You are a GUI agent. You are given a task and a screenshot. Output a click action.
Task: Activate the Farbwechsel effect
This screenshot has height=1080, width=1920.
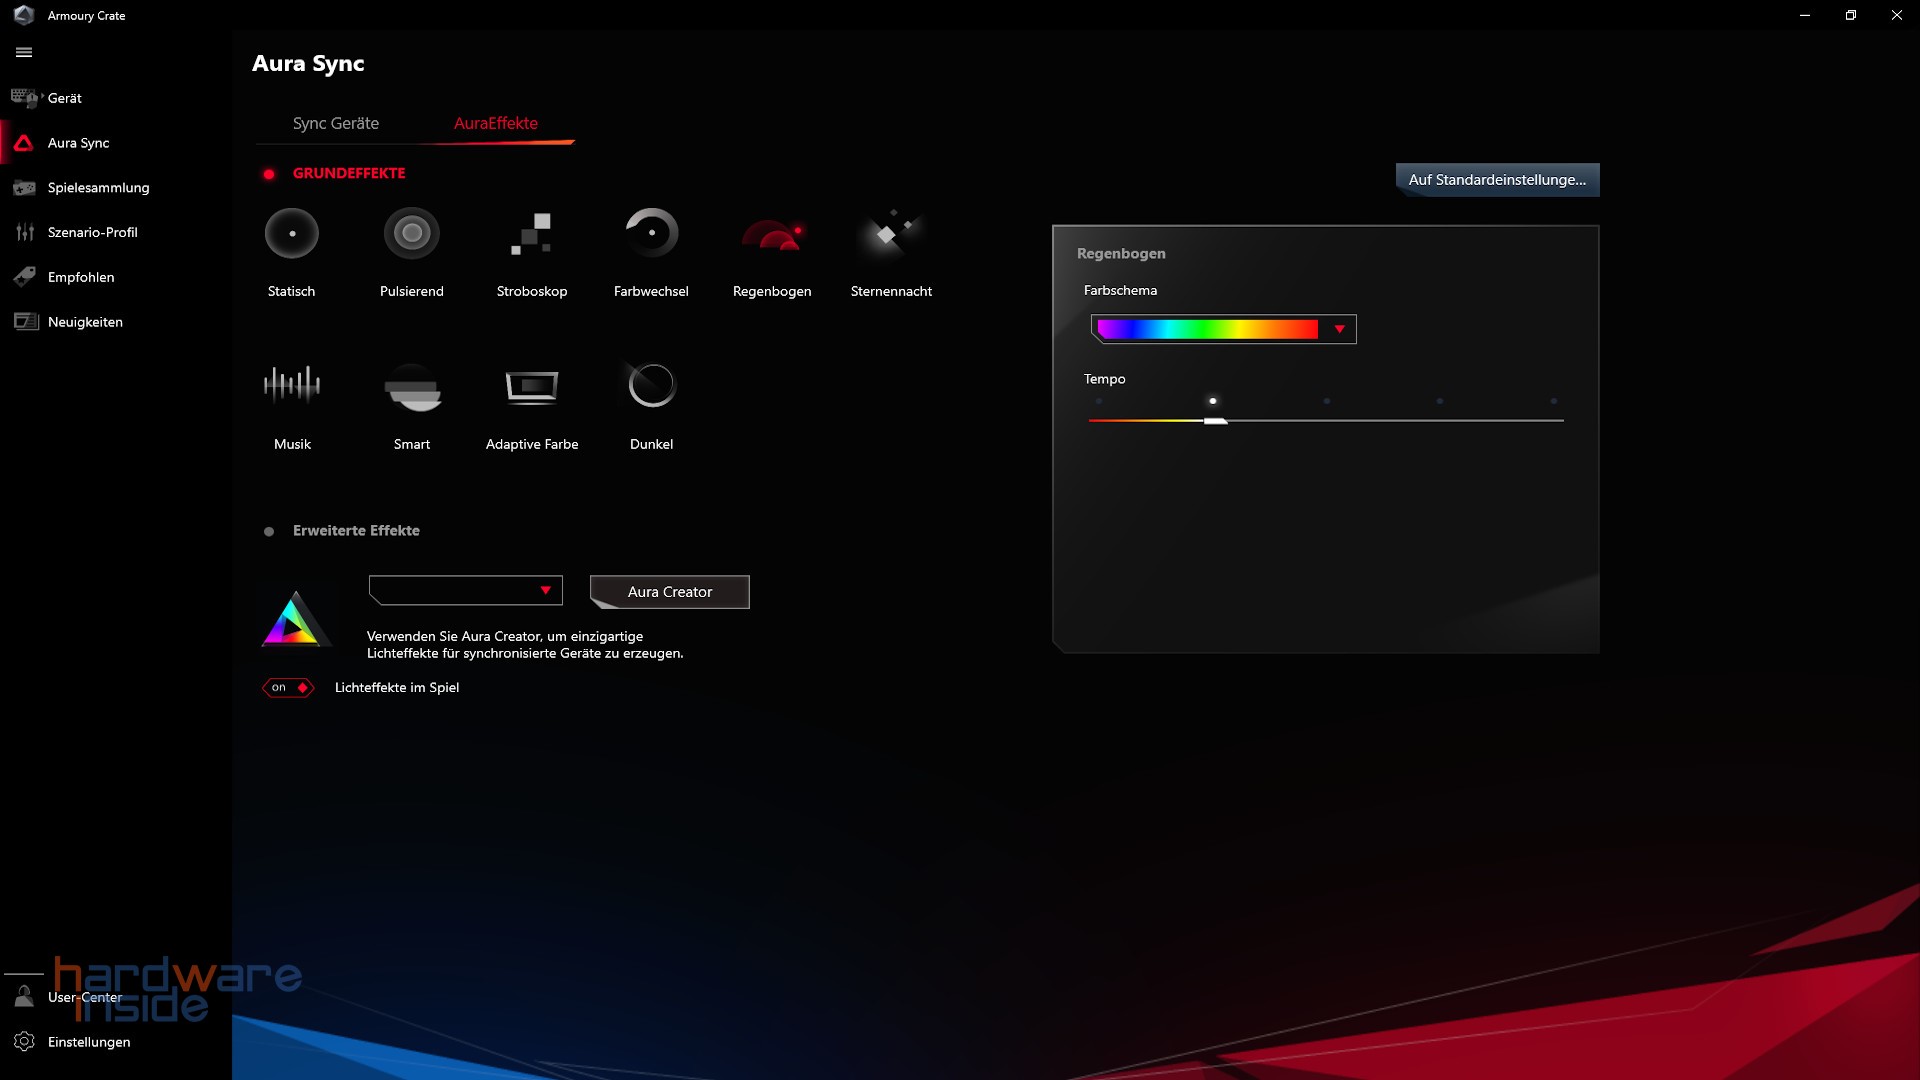pyautogui.click(x=651, y=250)
